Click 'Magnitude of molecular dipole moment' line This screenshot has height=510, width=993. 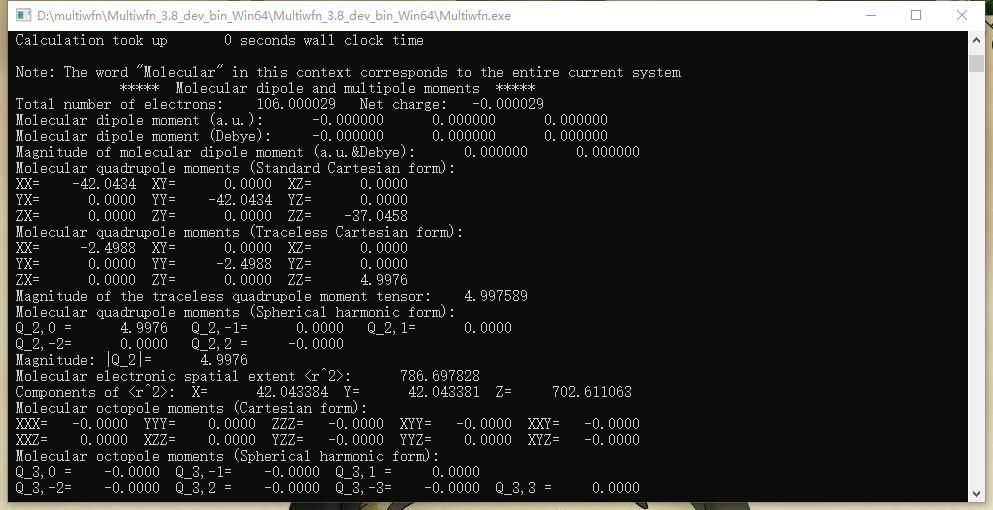point(327,152)
